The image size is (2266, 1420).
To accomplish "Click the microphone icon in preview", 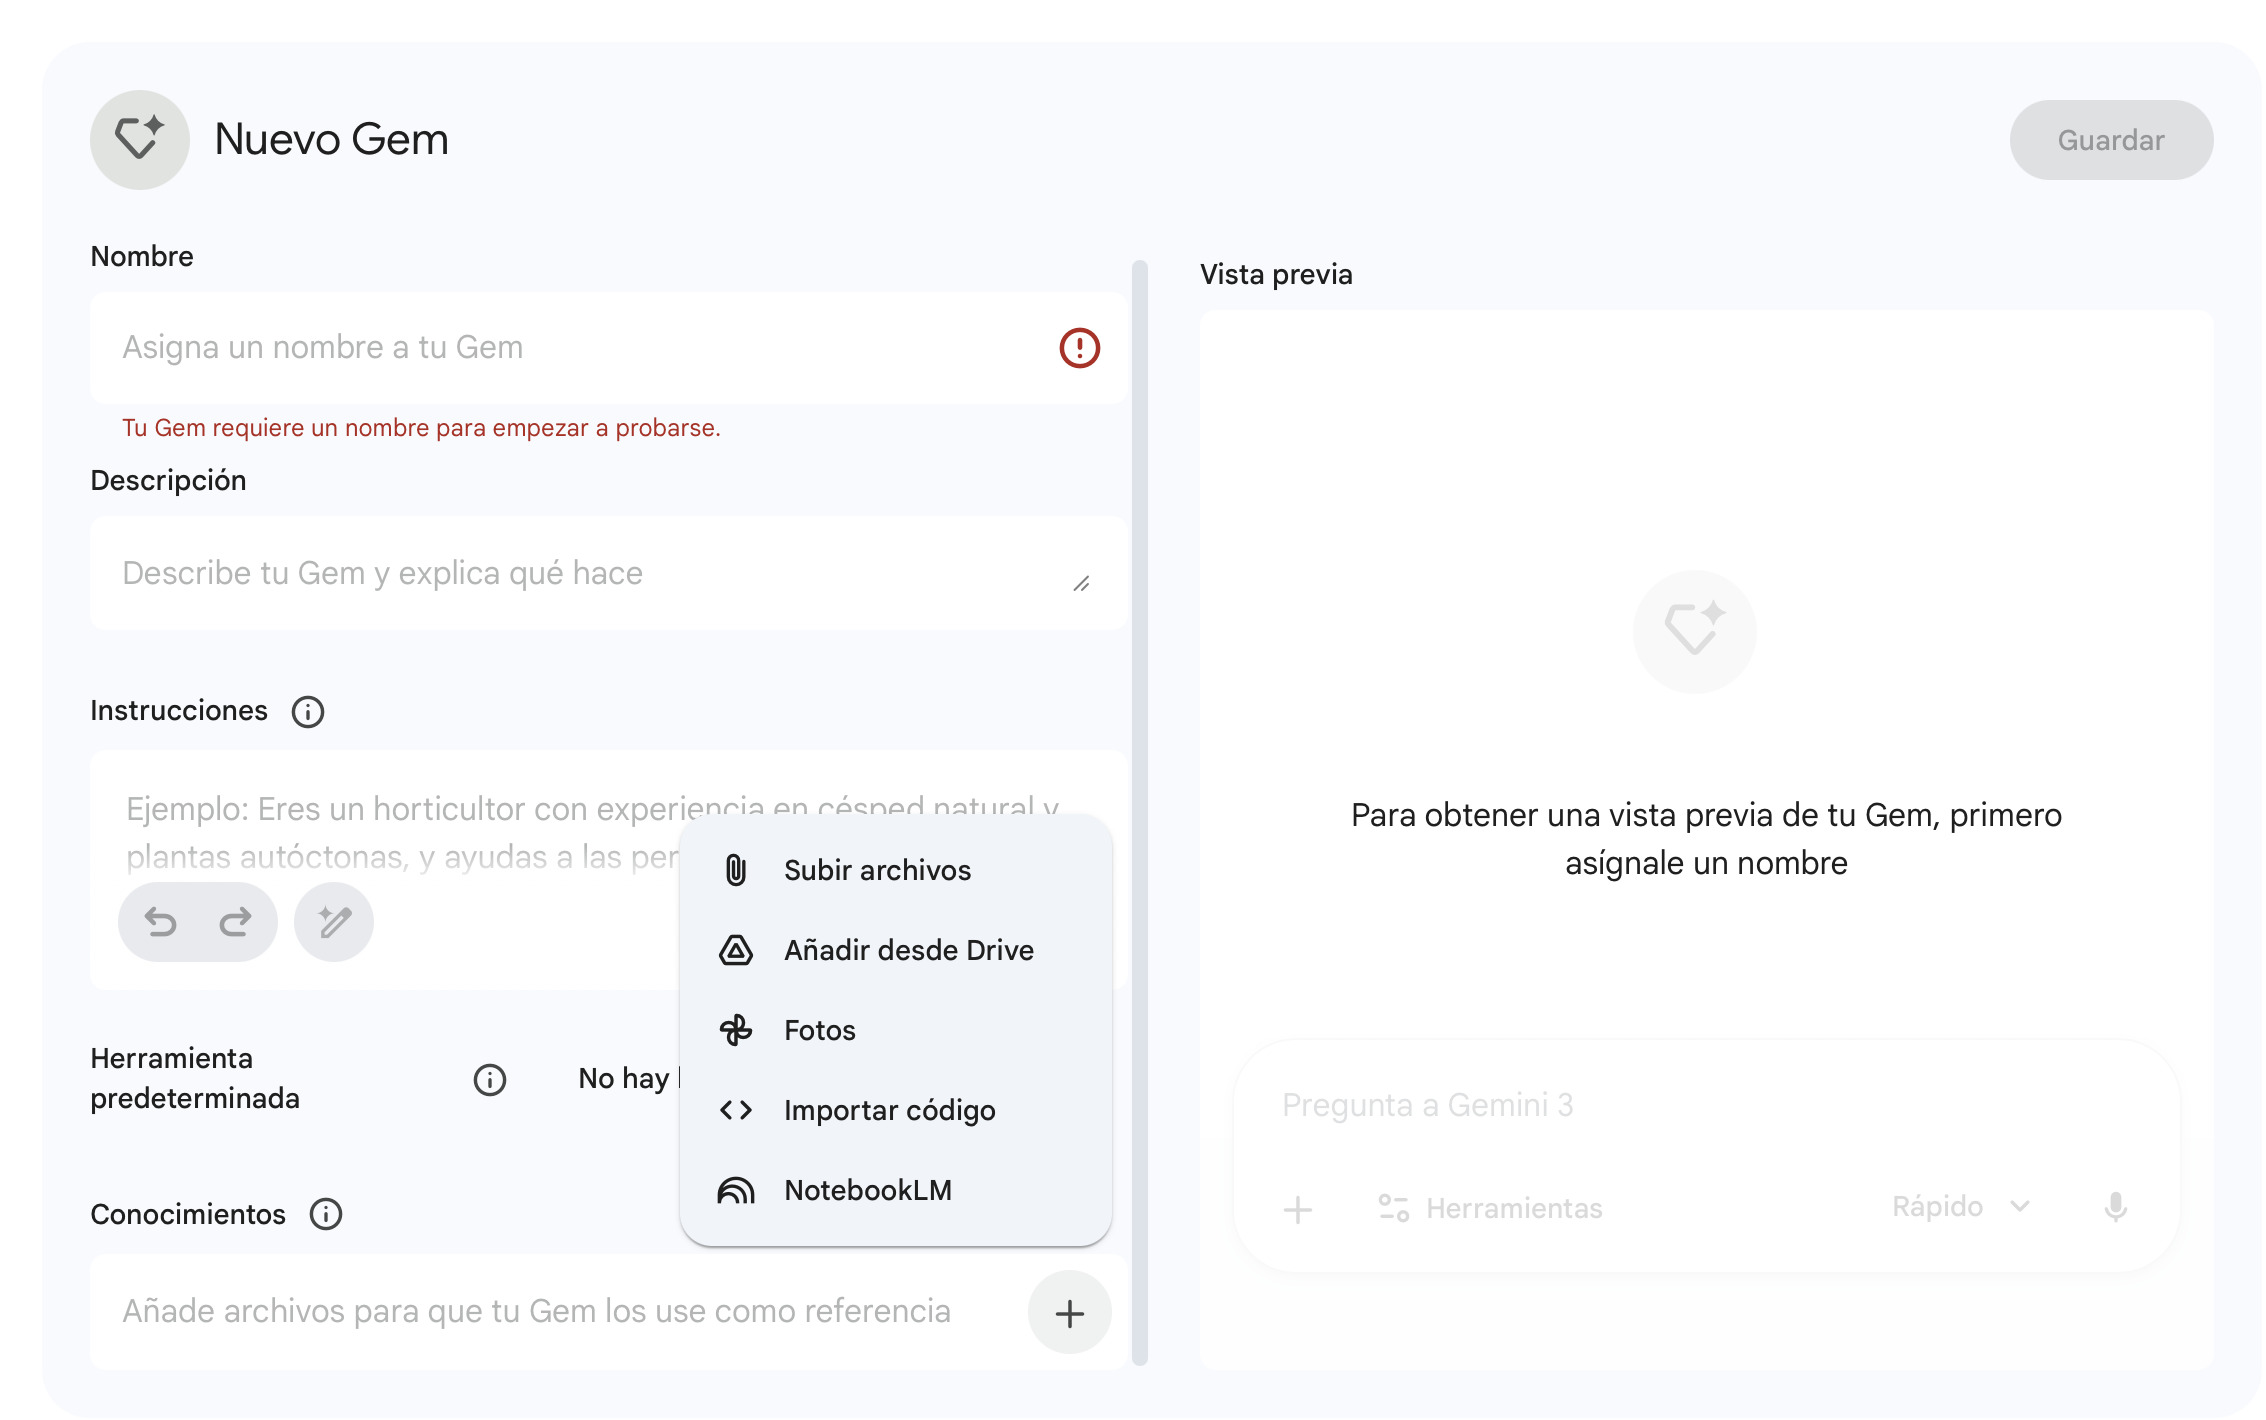I will [x=2115, y=1207].
